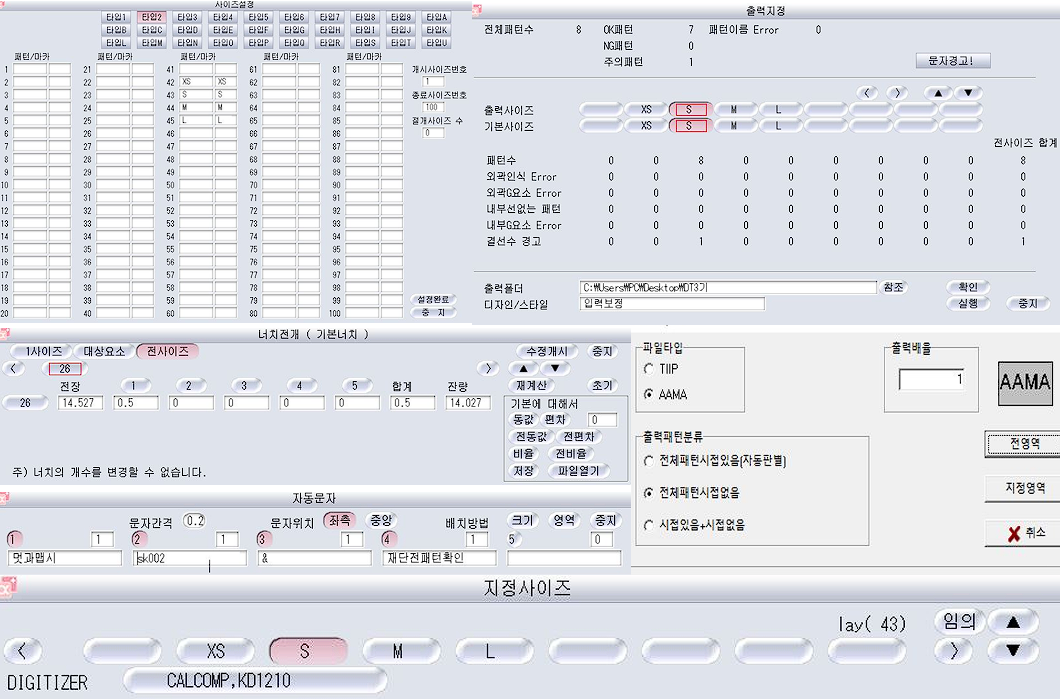
Task: Choose 시접있음+시접없음 radio option
Action: (649, 525)
